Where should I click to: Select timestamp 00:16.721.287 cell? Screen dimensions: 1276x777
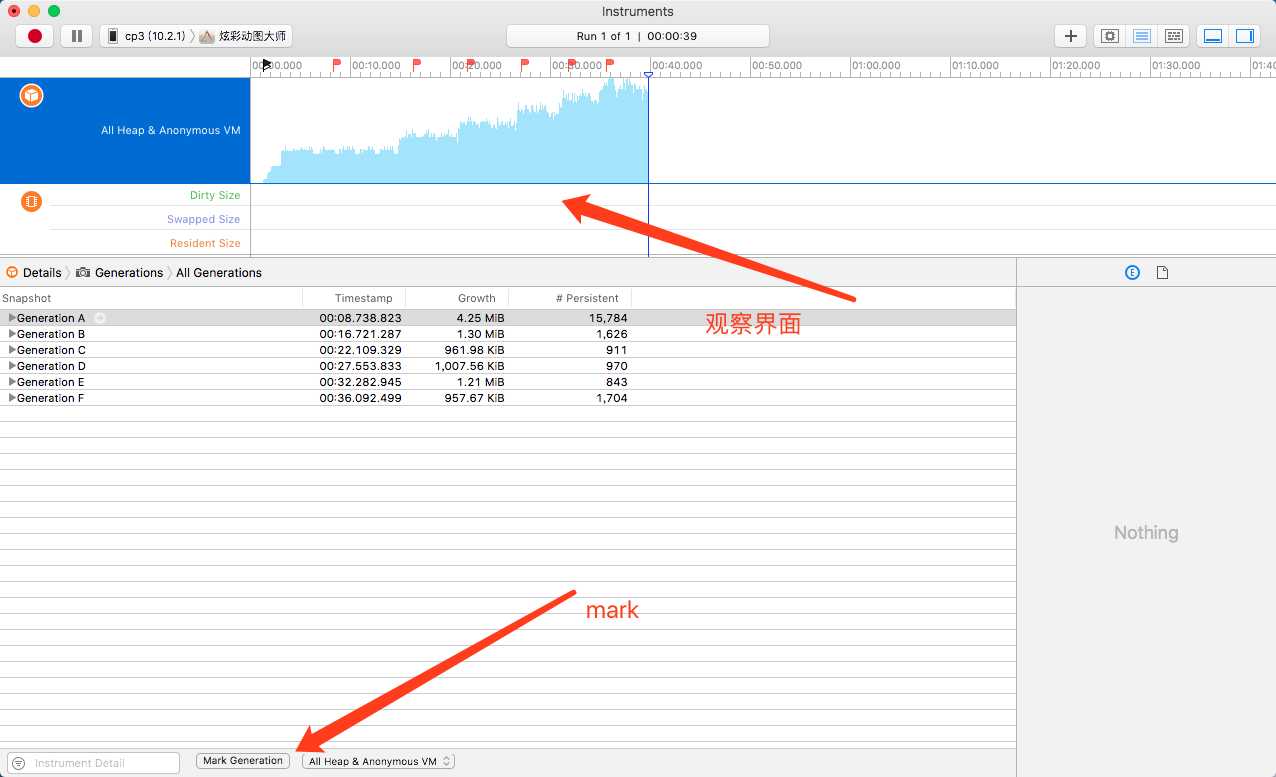[360, 334]
